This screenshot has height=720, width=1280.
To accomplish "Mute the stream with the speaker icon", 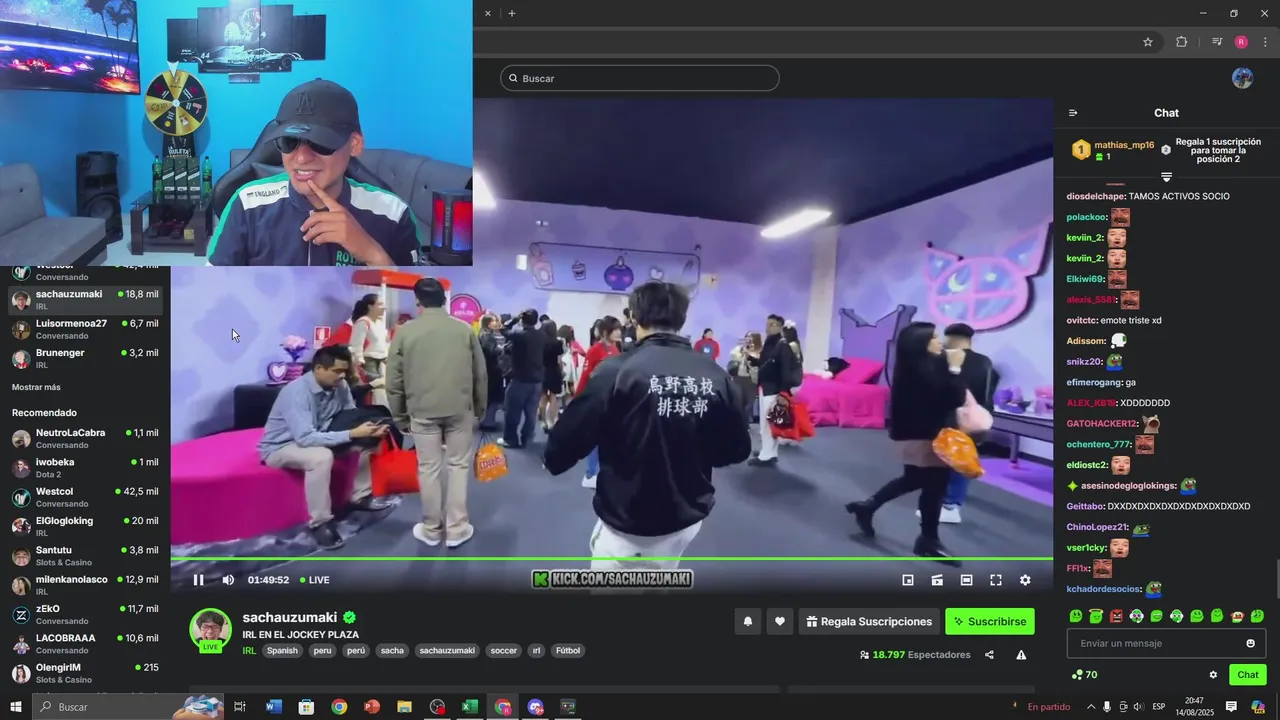I will [x=228, y=580].
